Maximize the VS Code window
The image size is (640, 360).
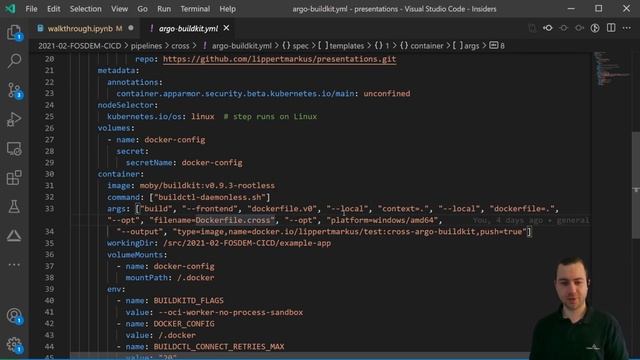pos(598,9)
